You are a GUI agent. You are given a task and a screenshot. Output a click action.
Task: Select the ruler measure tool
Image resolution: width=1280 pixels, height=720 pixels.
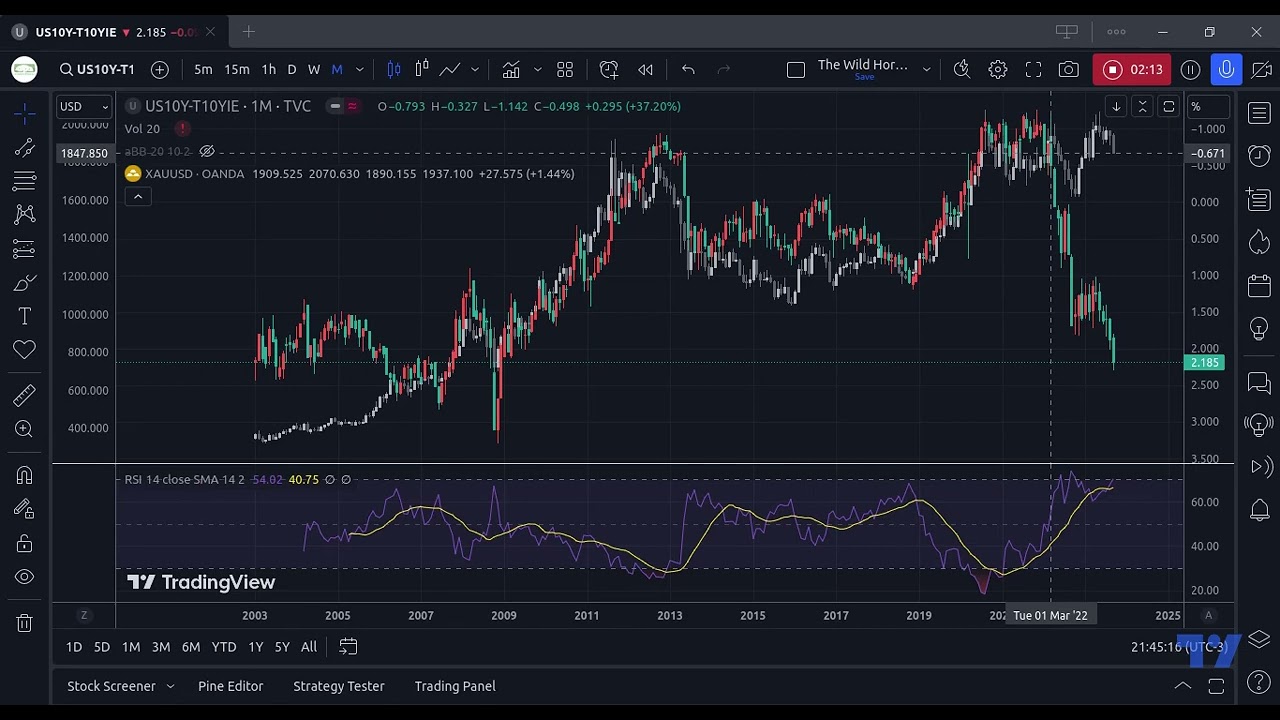tap(25, 396)
